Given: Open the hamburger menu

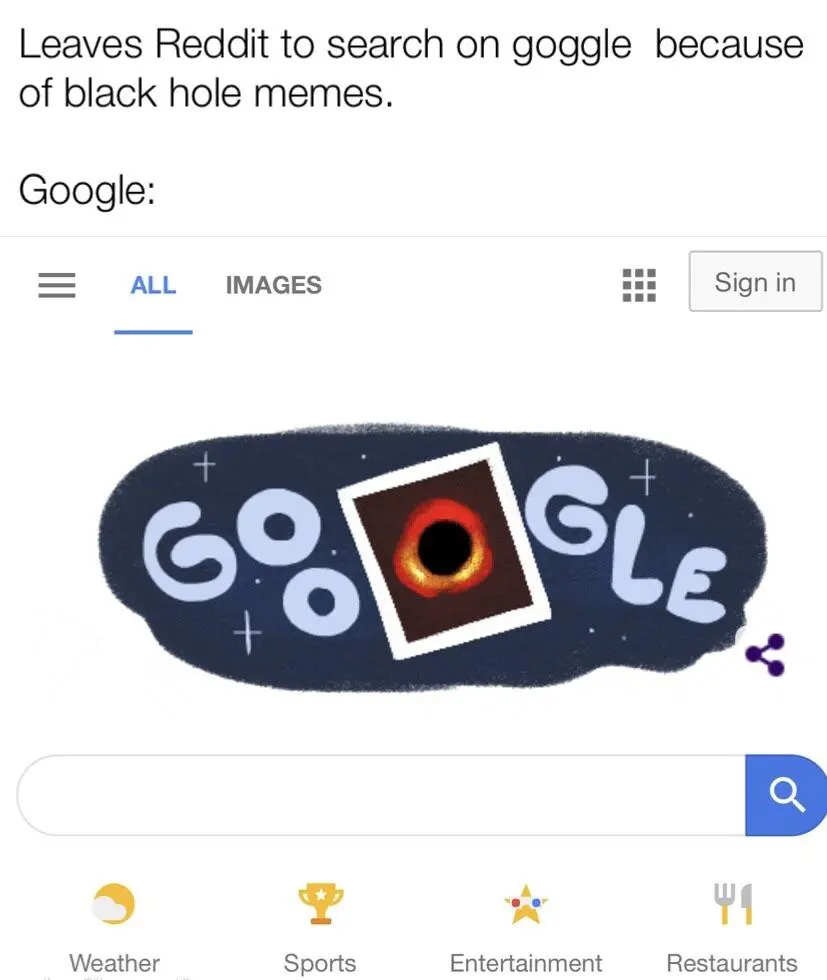Looking at the screenshot, I should [57, 285].
